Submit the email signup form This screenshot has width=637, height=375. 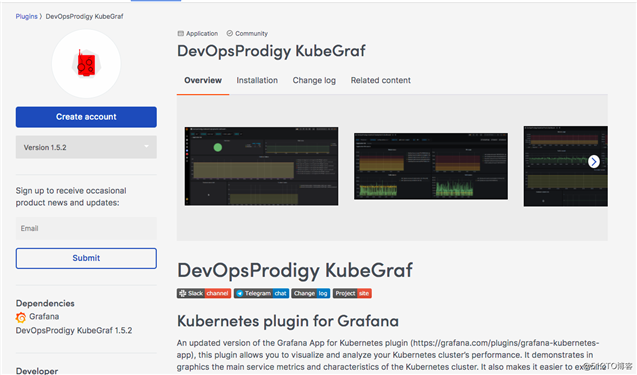[86, 258]
